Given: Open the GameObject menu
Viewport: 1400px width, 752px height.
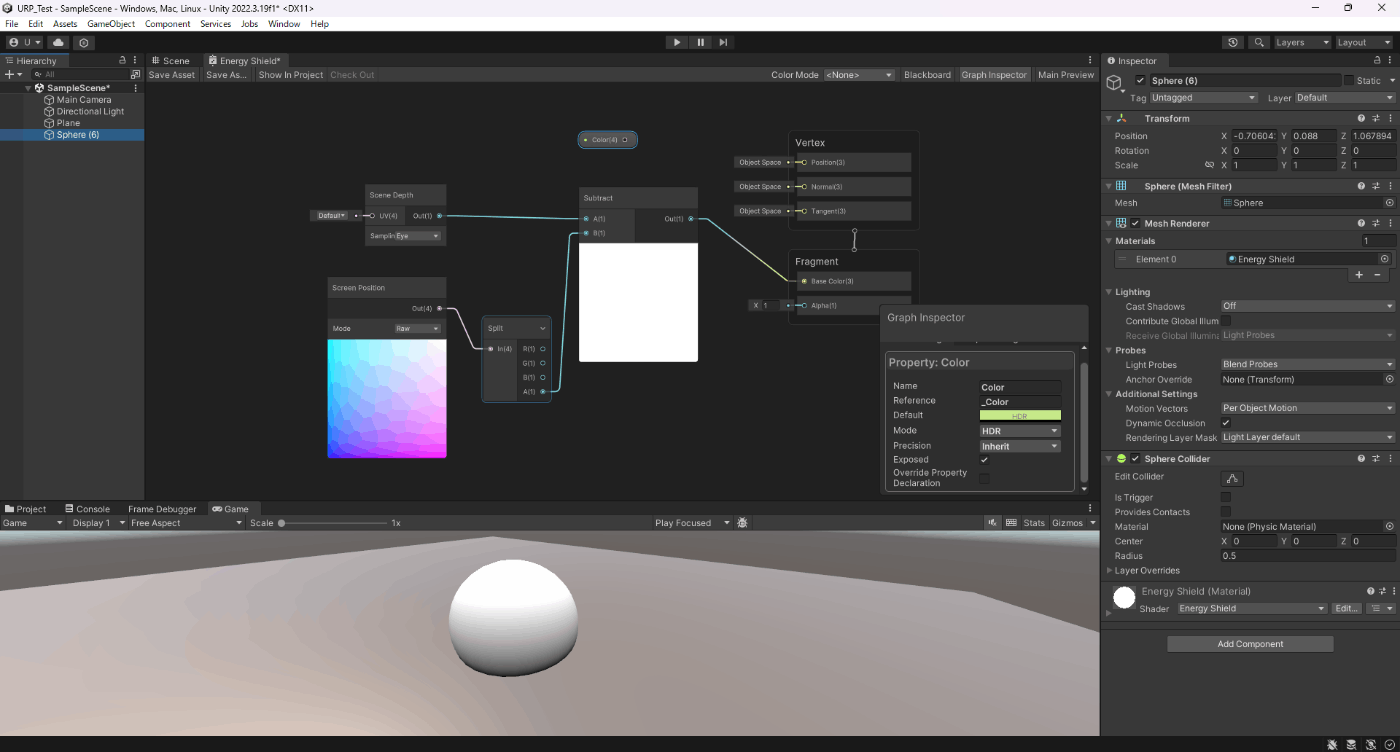Looking at the screenshot, I should coord(110,23).
